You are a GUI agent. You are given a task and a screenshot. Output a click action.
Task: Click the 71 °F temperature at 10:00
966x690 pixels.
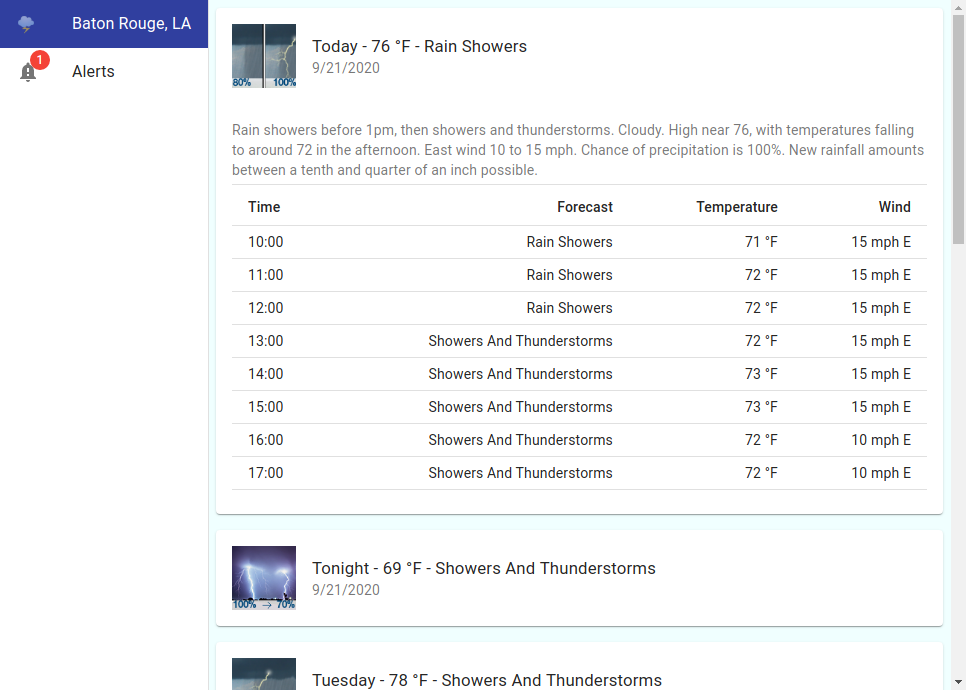[x=761, y=242]
